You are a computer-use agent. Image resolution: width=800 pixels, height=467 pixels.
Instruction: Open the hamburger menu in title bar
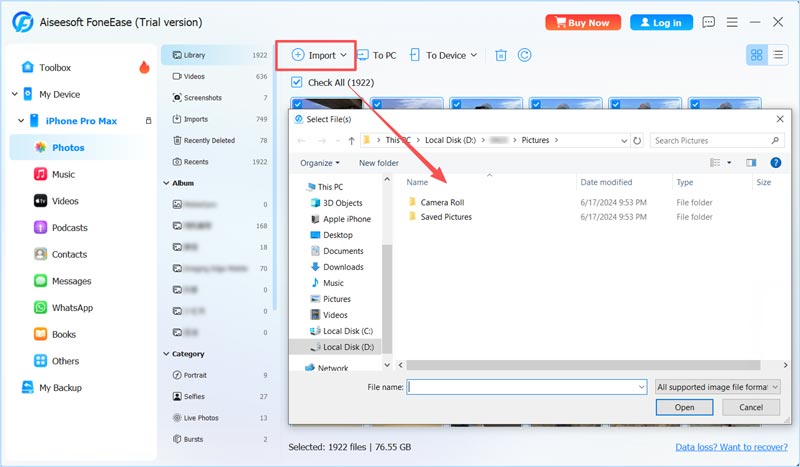click(732, 22)
